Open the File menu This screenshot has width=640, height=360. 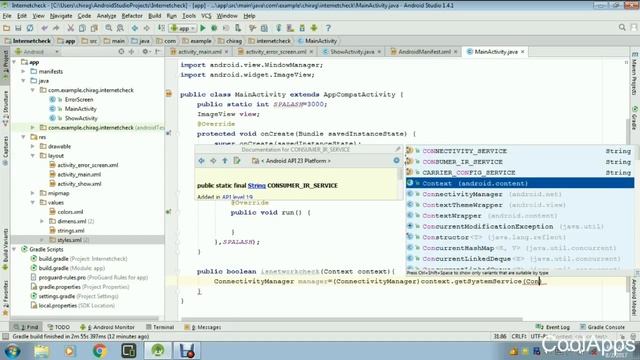(x=7, y=16)
